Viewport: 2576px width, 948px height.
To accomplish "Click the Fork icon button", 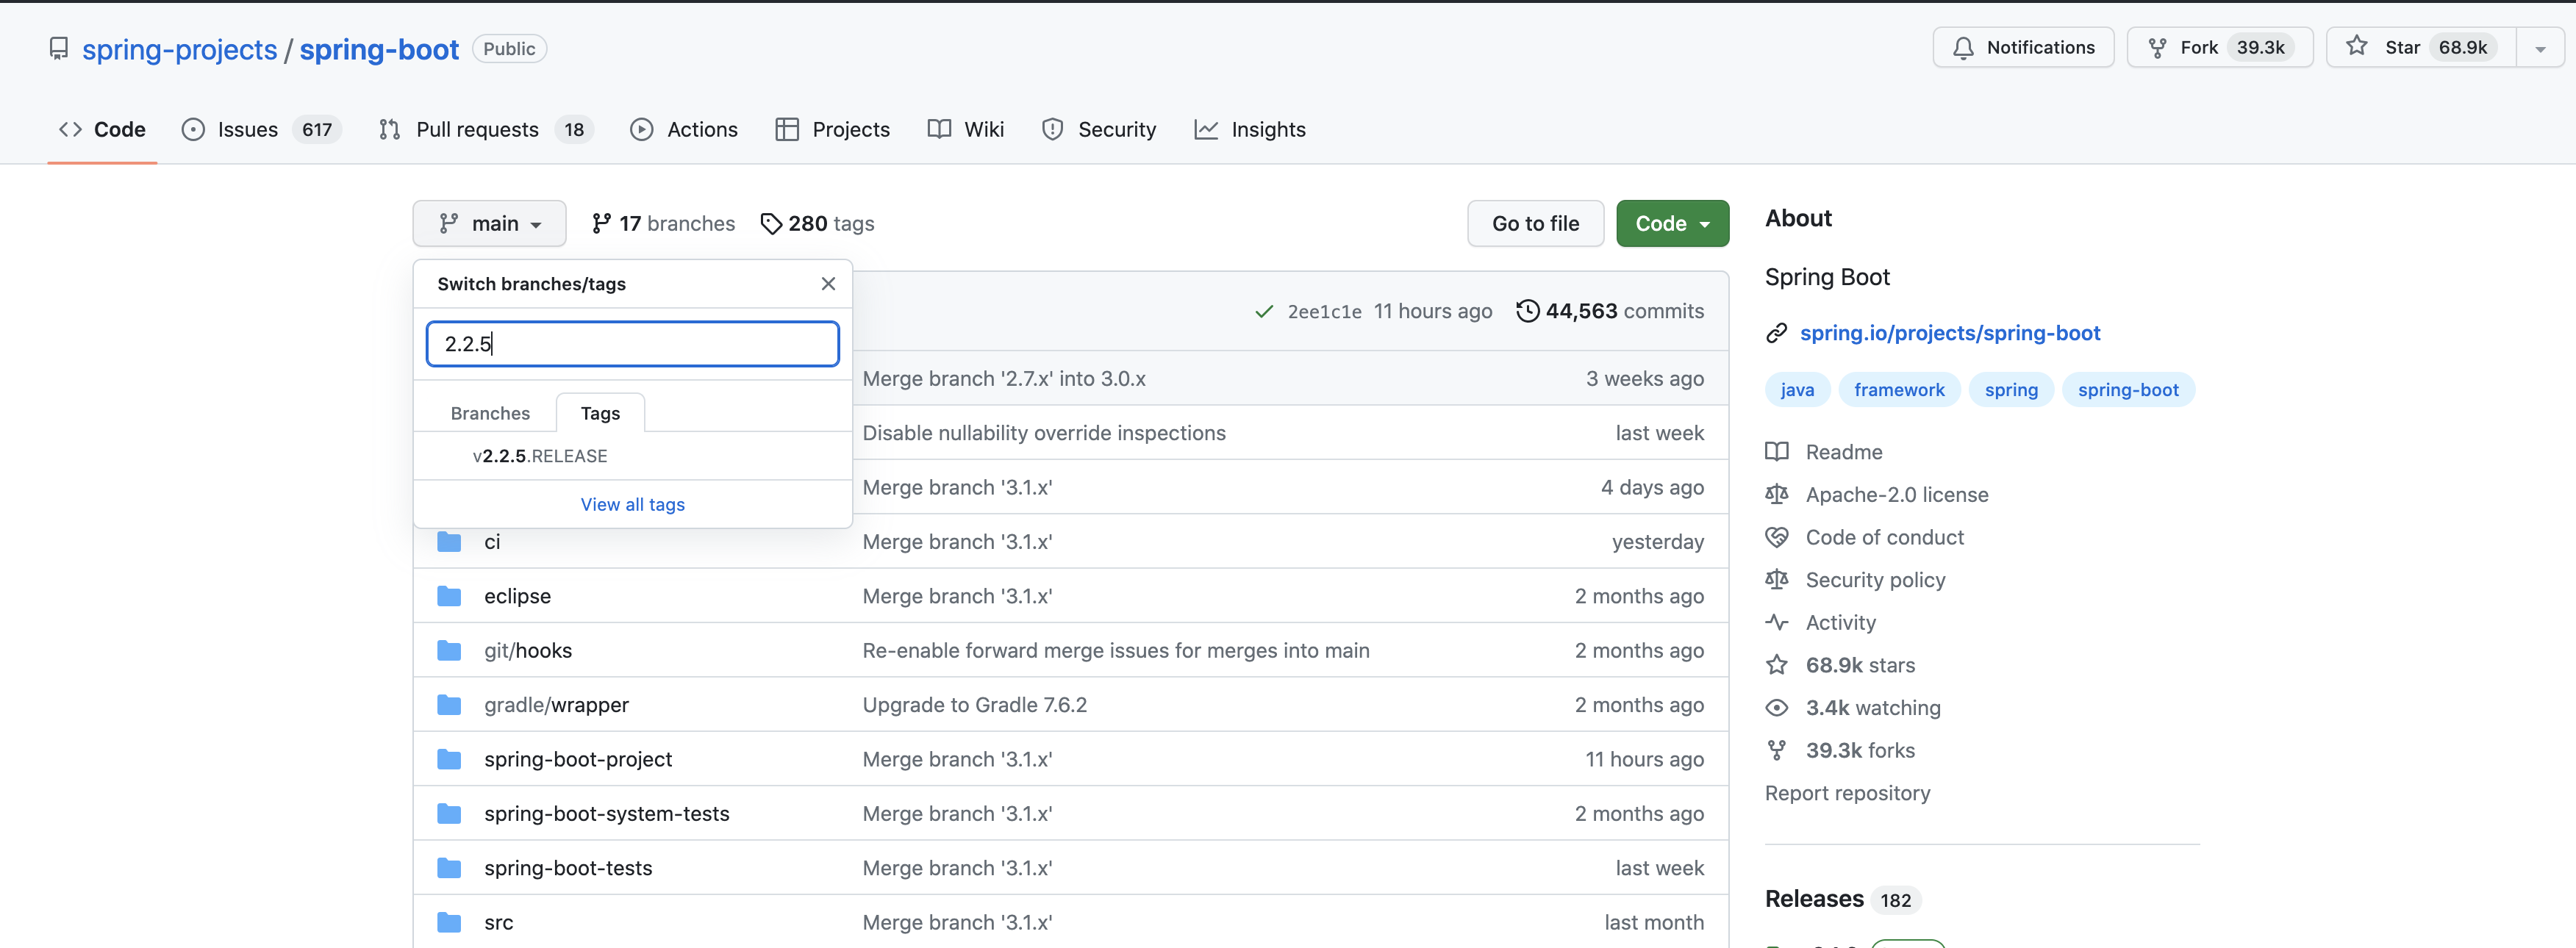I will click(2157, 48).
